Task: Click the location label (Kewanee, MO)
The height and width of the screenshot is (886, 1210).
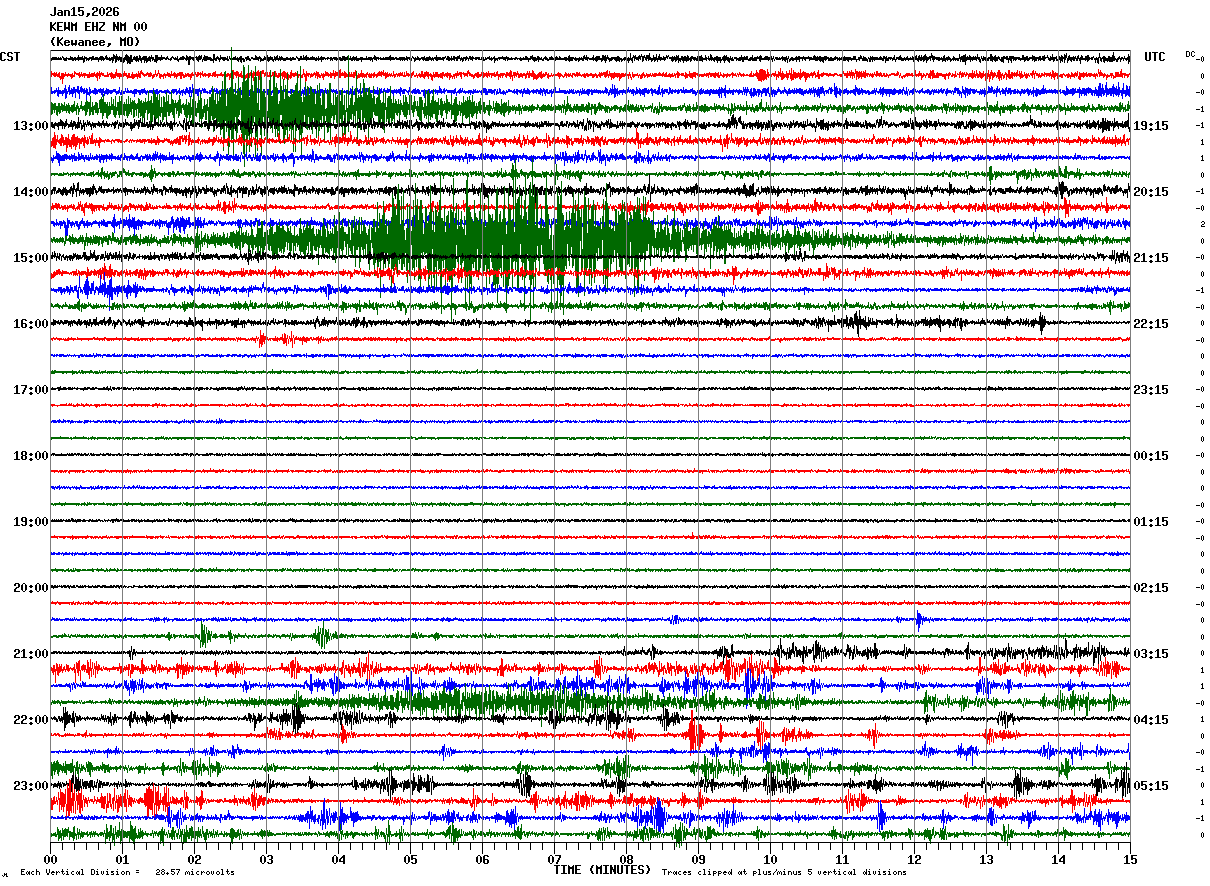Action: (95, 42)
